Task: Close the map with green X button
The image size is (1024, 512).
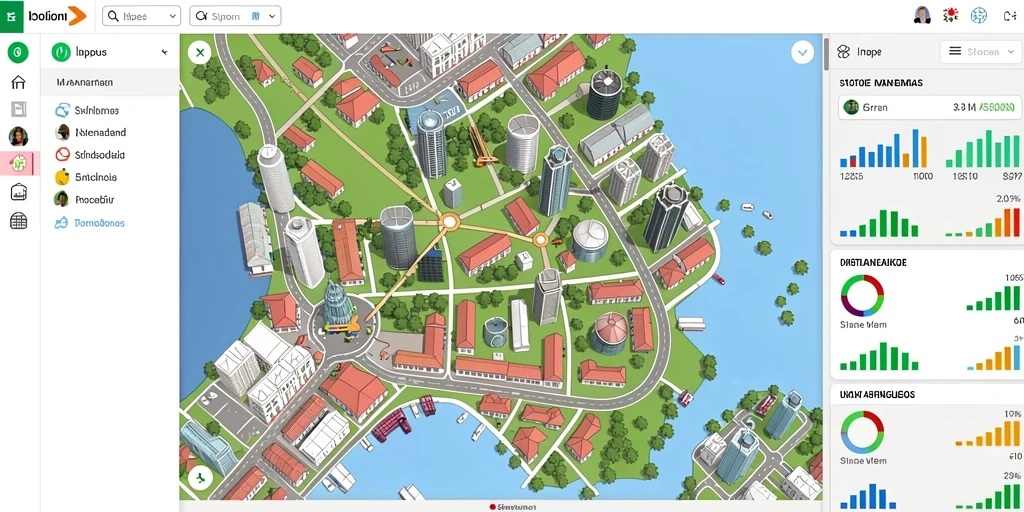Action: click(x=200, y=52)
